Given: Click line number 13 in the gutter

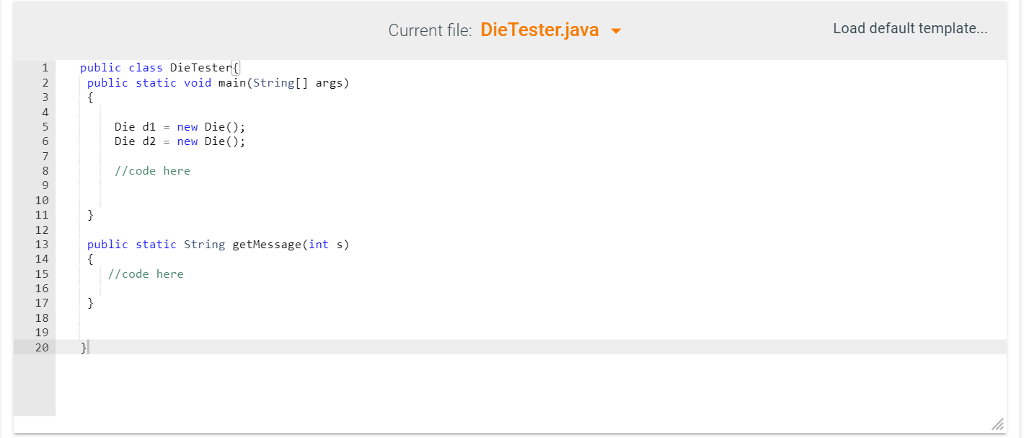Looking at the screenshot, I should click(41, 244).
